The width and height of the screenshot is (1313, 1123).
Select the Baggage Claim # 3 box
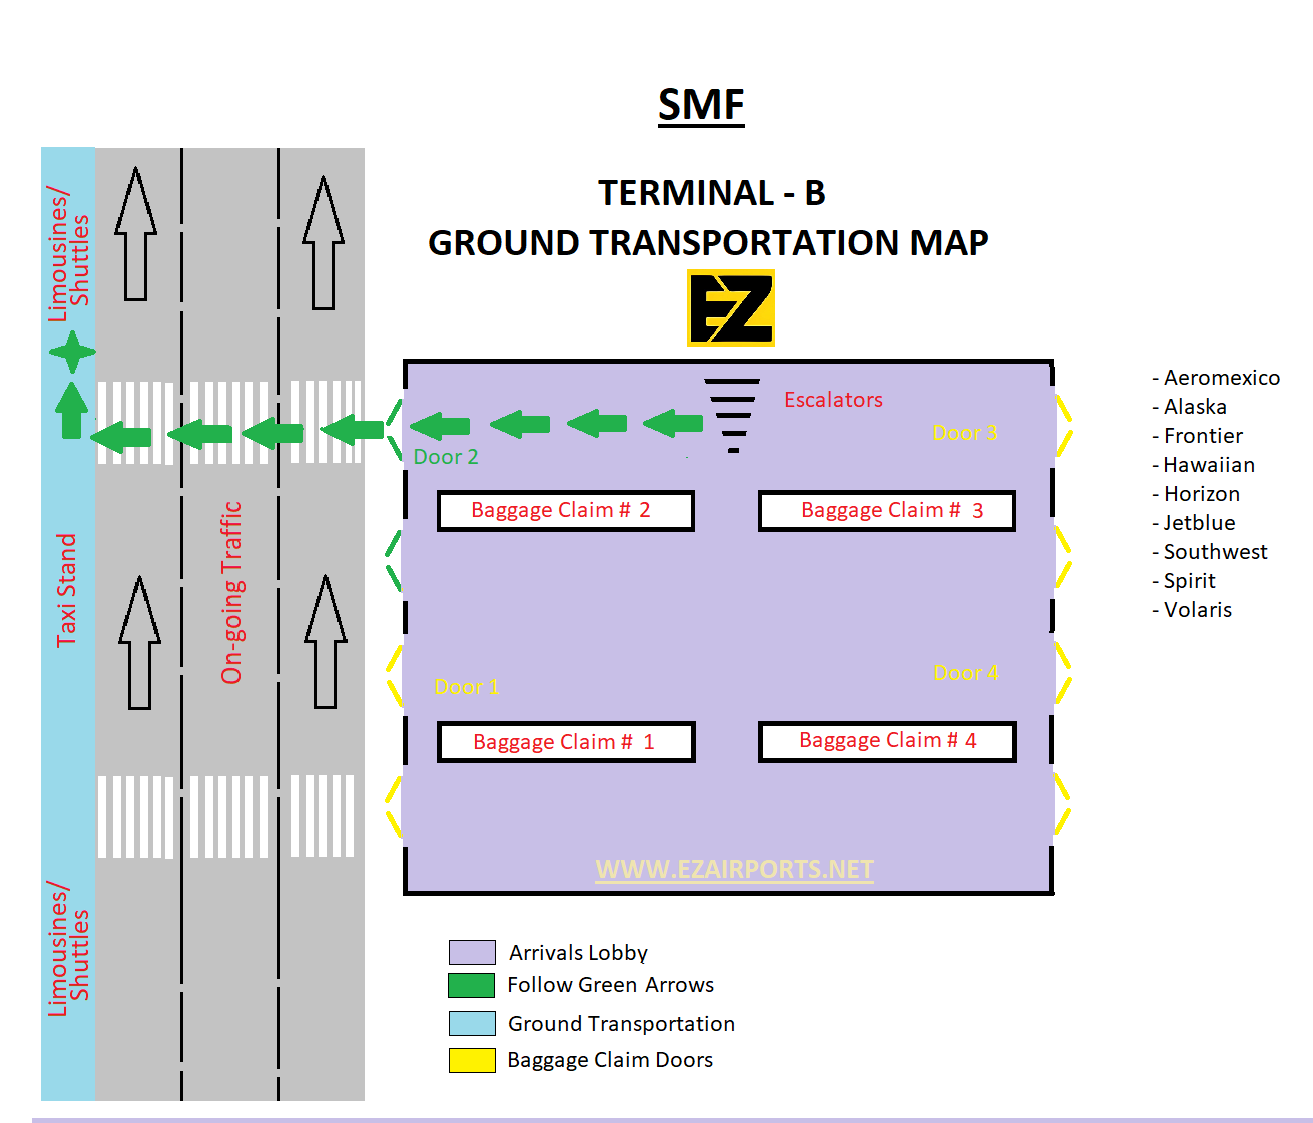pyautogui.click(x=887, y=511)
